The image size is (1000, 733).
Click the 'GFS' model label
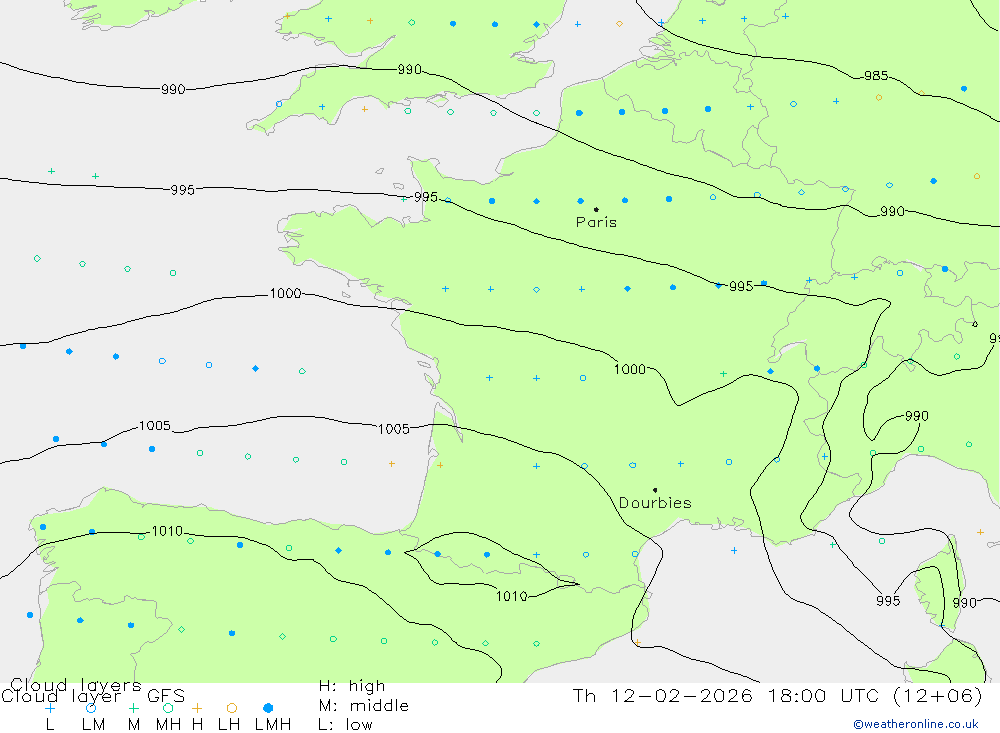tap(166, 695)
